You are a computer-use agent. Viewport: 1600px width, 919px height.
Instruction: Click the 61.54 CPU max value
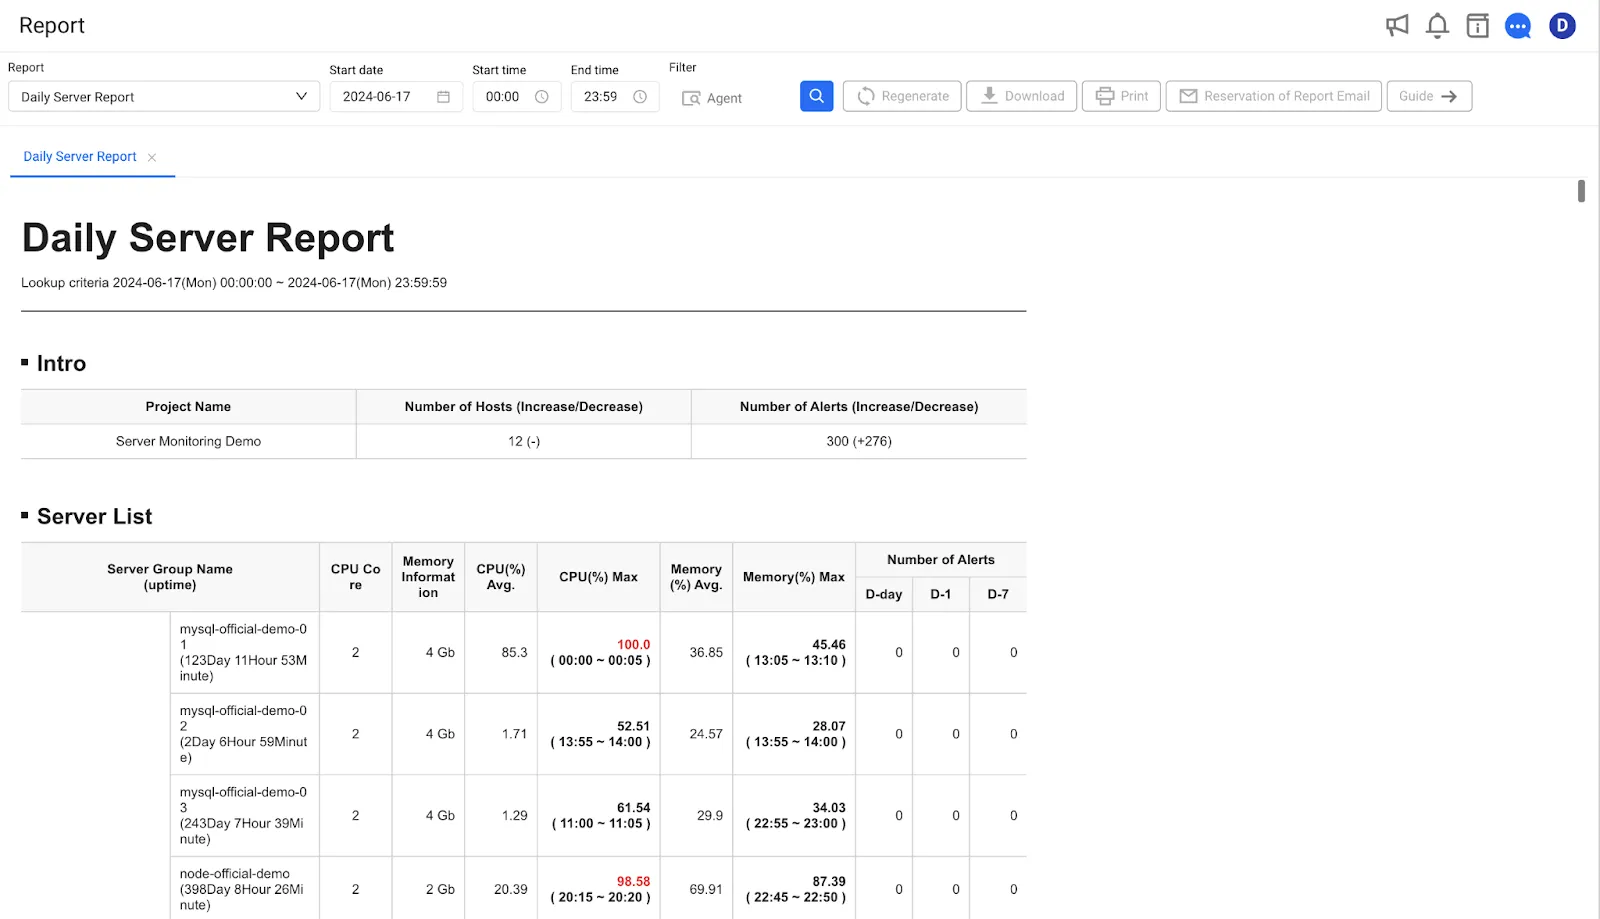click(x=633, y=808)
